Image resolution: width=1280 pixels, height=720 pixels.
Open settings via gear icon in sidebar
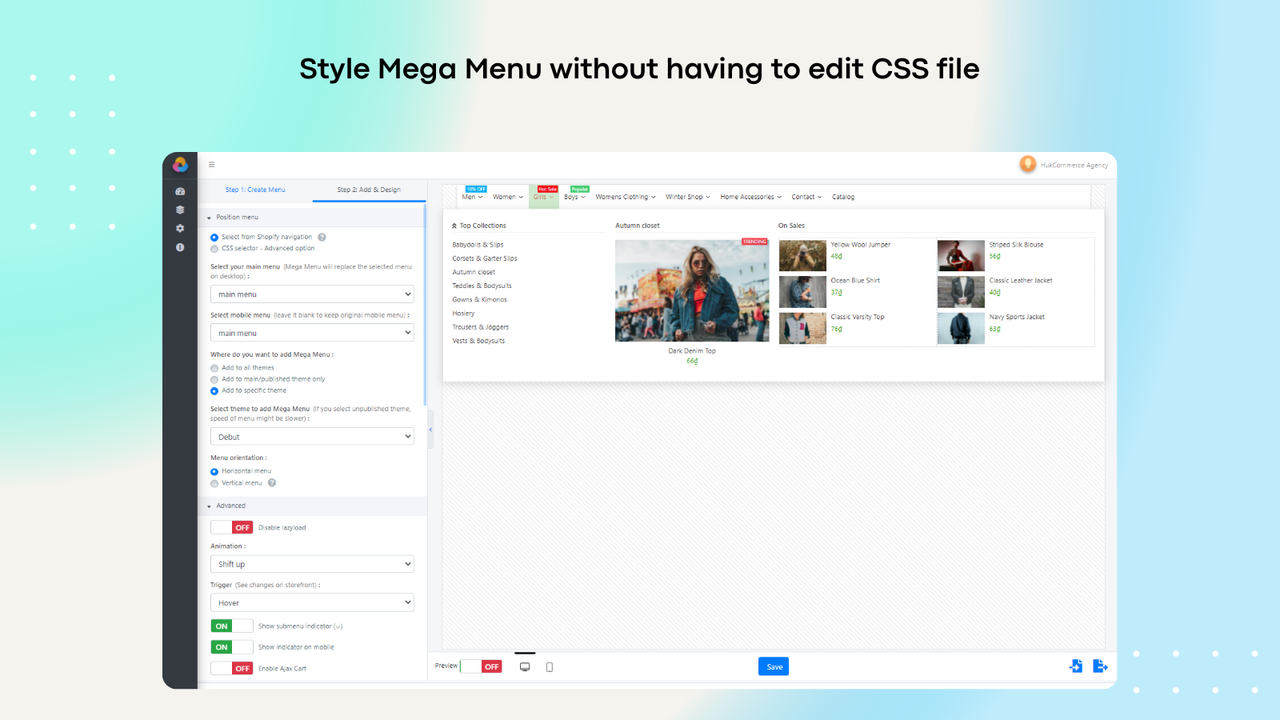pyautogui.click(x=180, y=228)
